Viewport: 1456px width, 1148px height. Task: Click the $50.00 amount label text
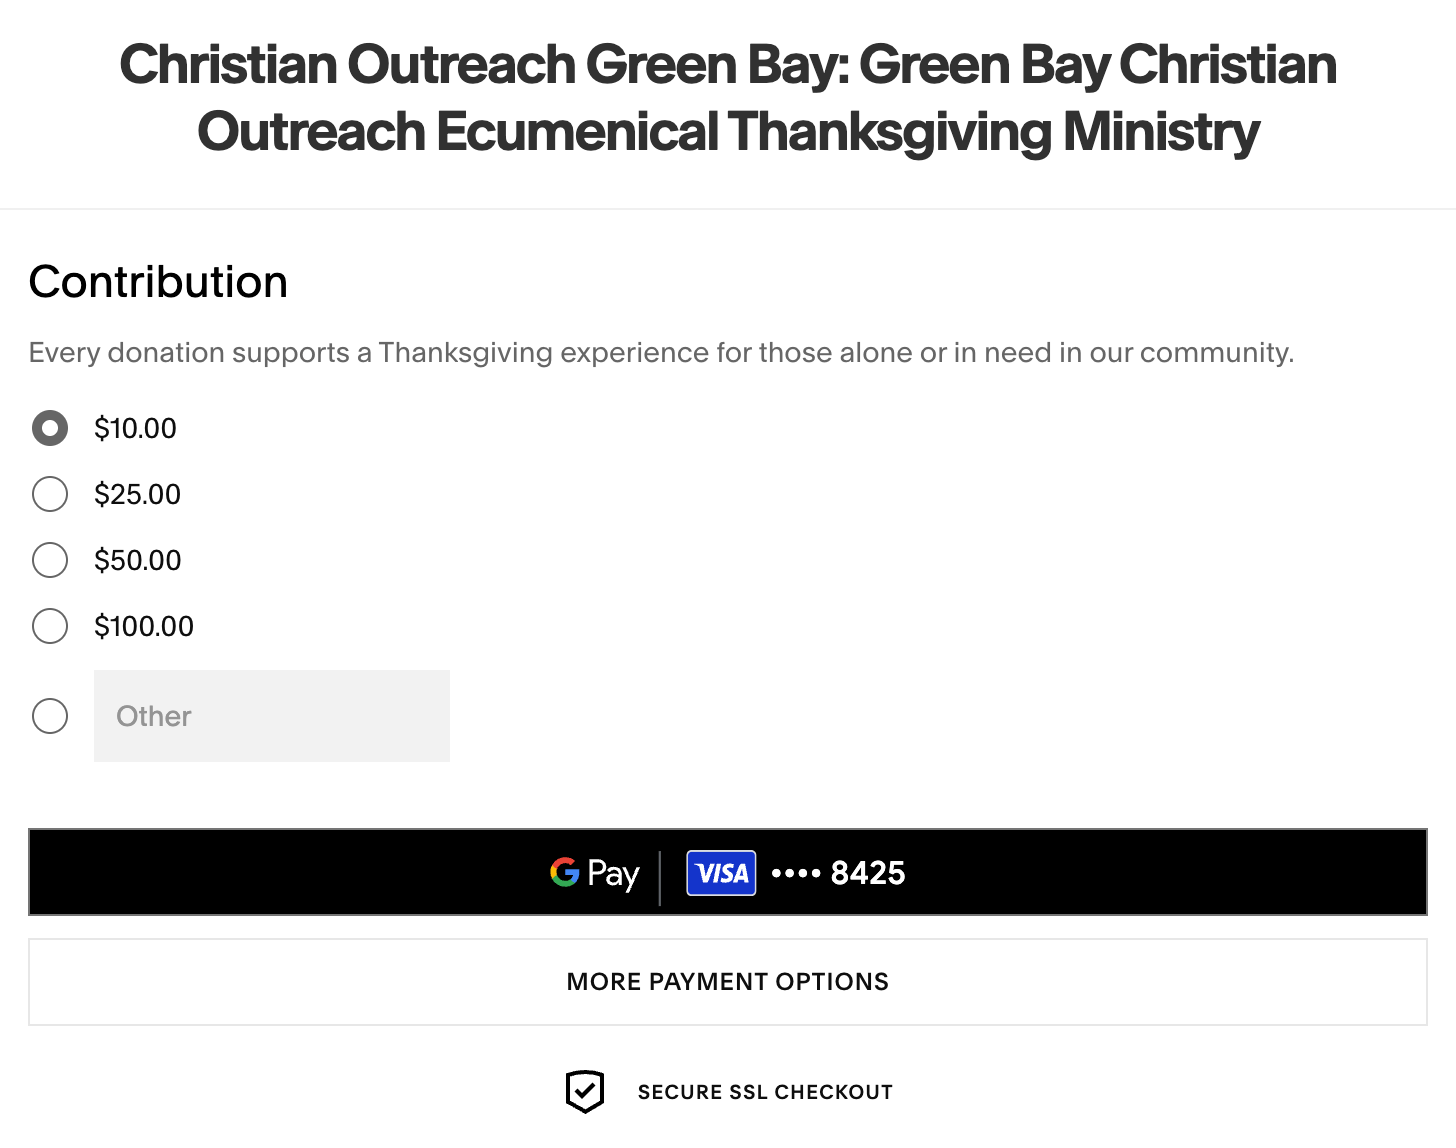(x=137, y=560)
